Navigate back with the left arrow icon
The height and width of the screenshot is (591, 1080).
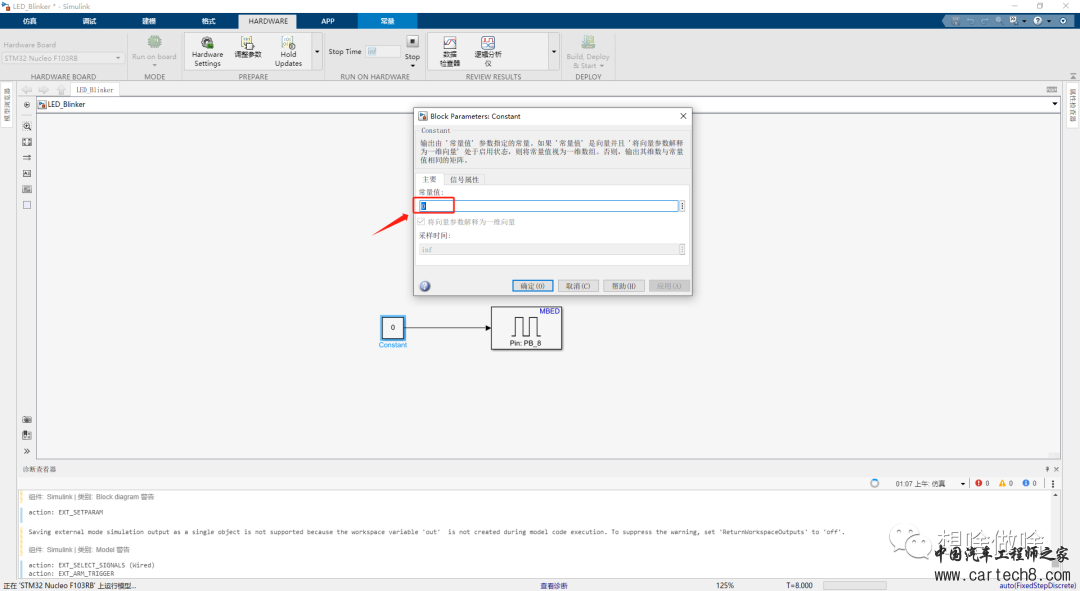pyautogui.click(x=27, y=90)
